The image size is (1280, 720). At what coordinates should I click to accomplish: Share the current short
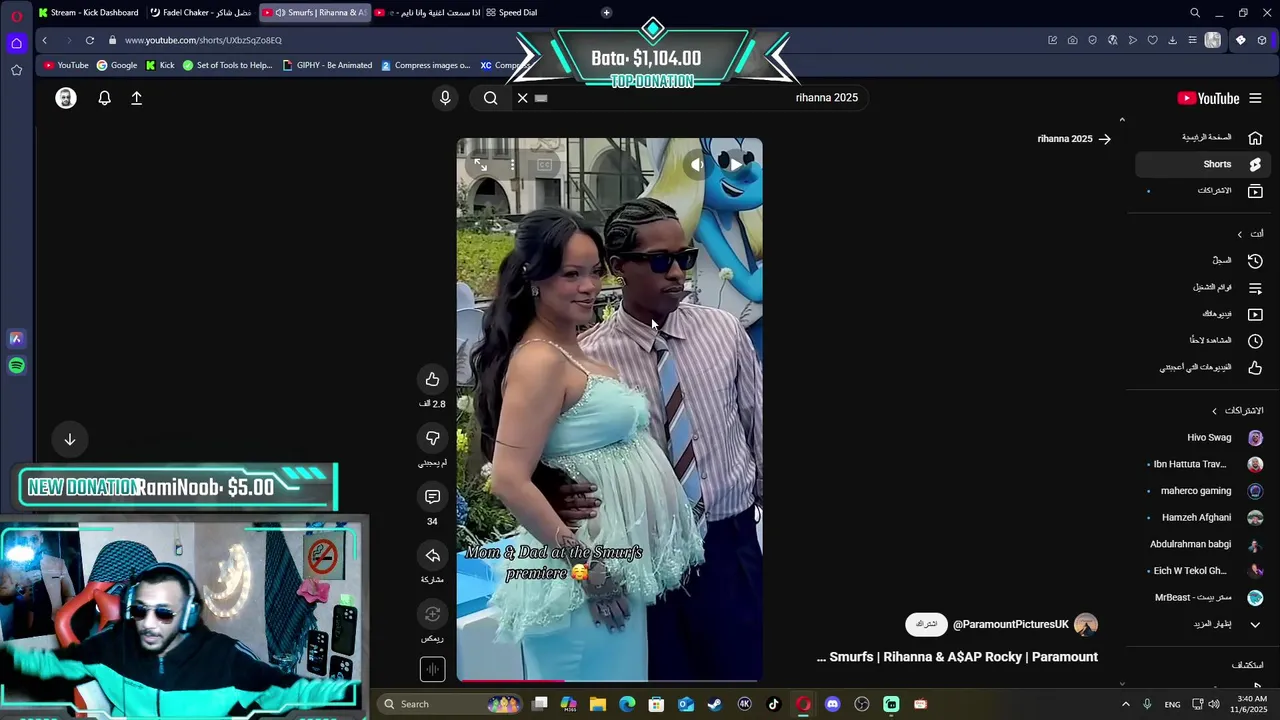(432, 556)
